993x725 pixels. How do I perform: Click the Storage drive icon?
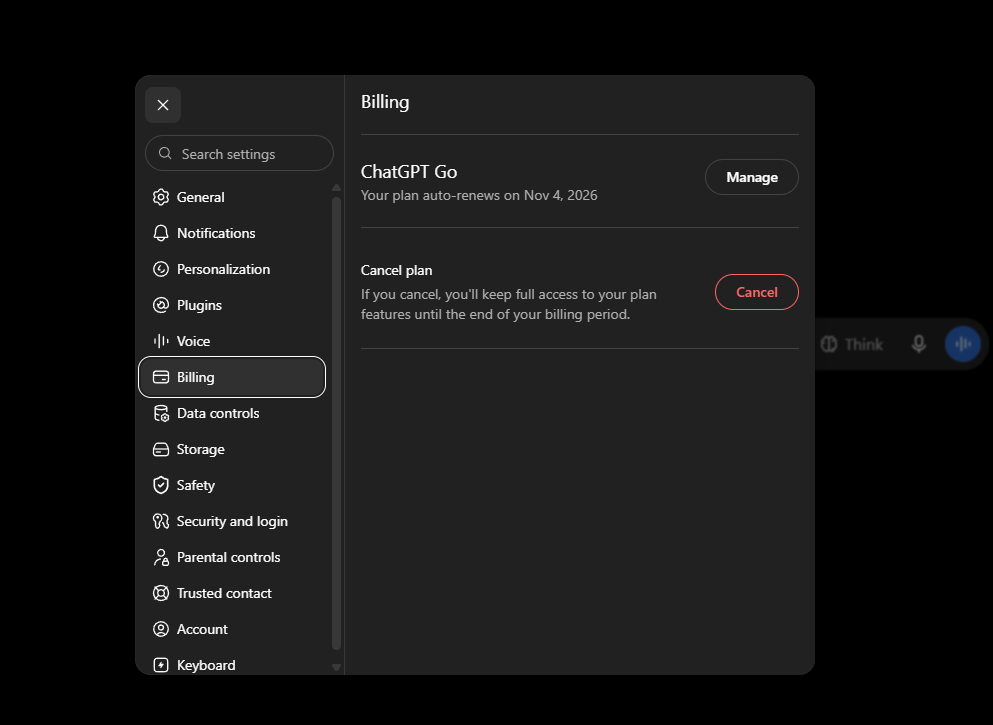(161, 450)
